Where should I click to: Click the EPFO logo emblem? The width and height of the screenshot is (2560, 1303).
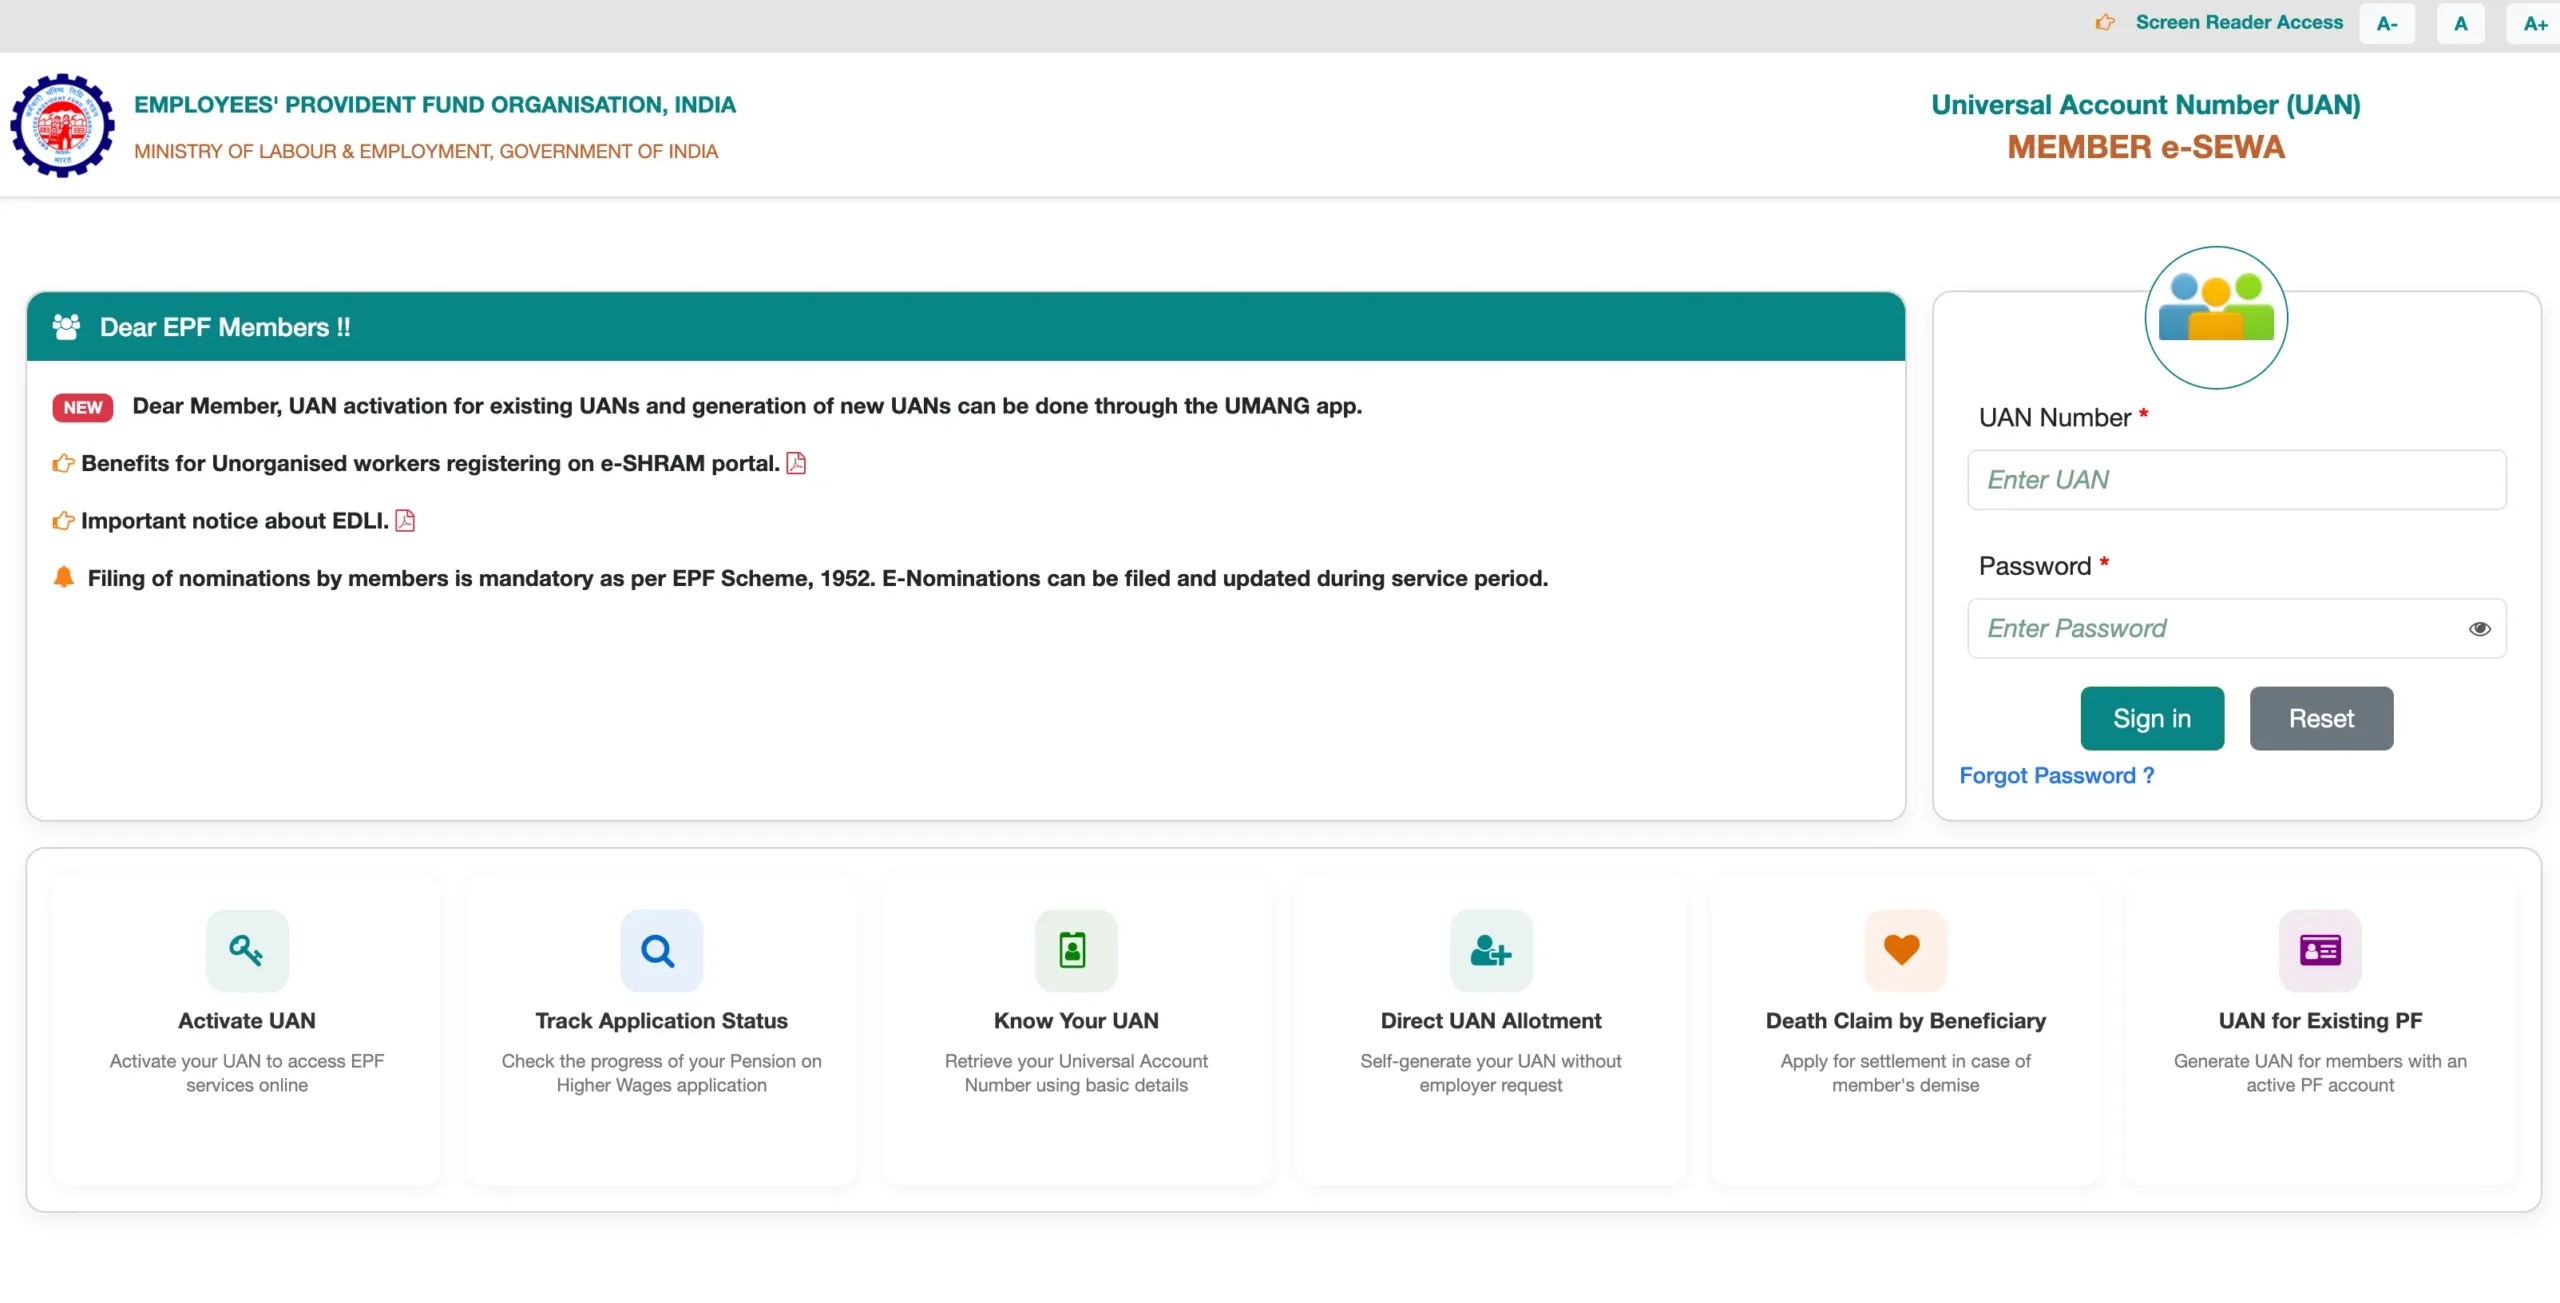[x=62, y=126]
